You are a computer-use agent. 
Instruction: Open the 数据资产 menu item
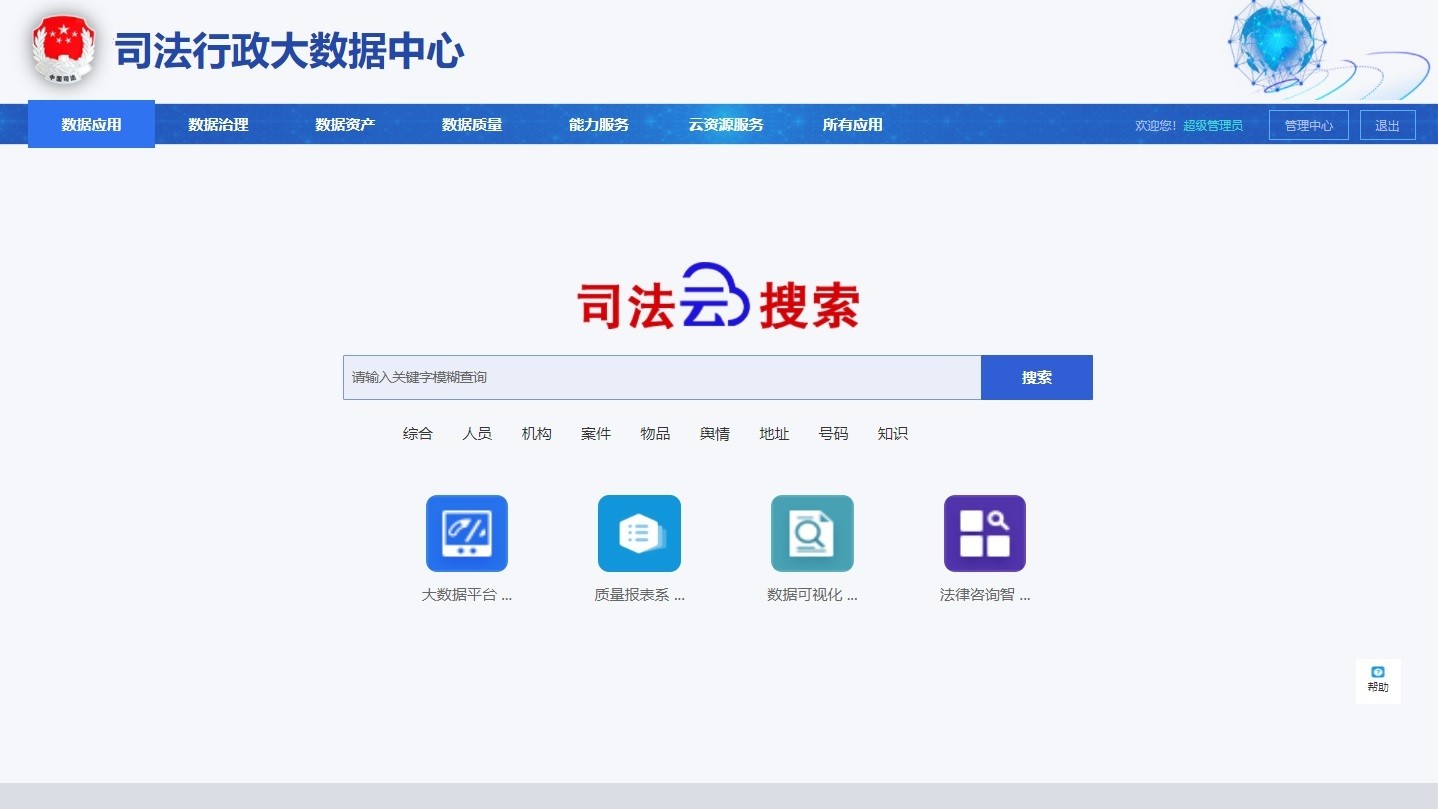pos(345,125)
